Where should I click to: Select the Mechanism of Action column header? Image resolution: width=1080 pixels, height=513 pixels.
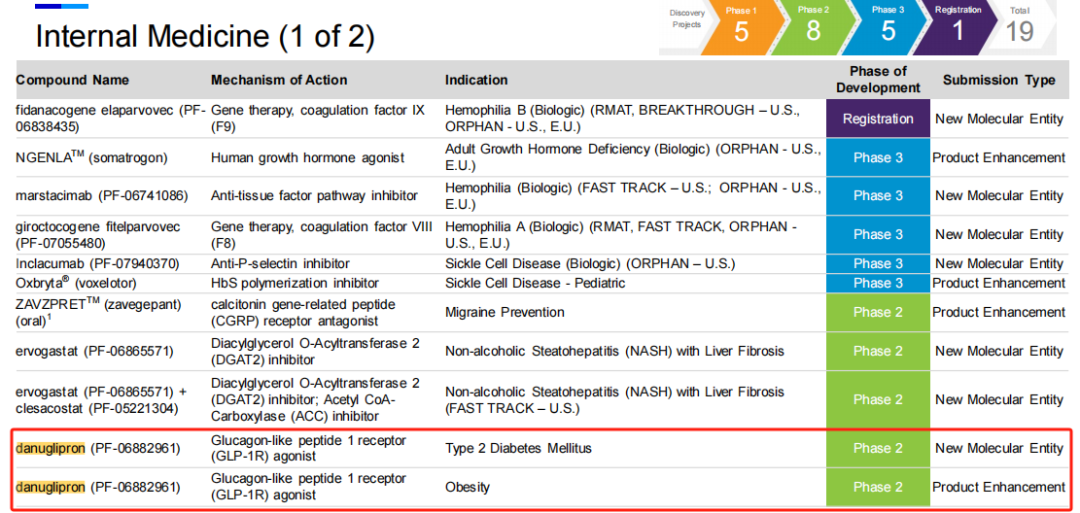pyautogui.click(x=279, y=80)
